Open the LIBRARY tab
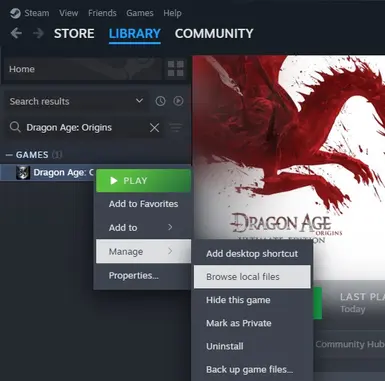 click(135, 33)
